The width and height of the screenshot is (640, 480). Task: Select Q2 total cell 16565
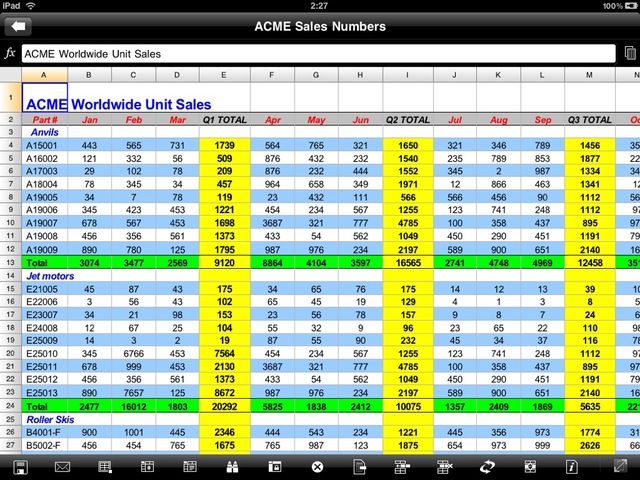408,263
